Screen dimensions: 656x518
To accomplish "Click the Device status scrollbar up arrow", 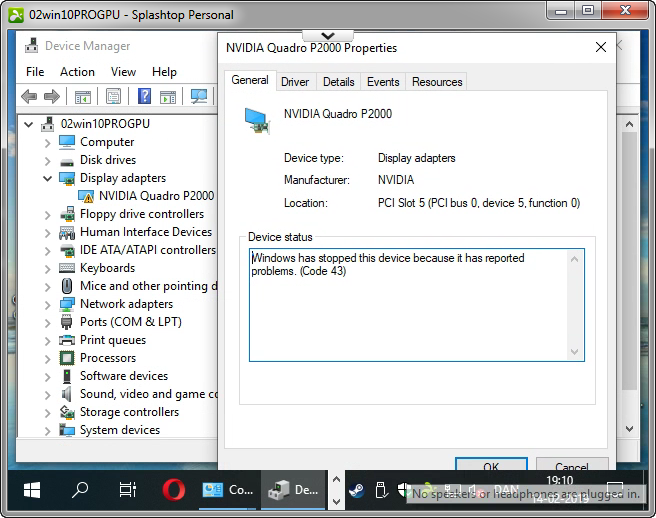I will click(574, 259).
